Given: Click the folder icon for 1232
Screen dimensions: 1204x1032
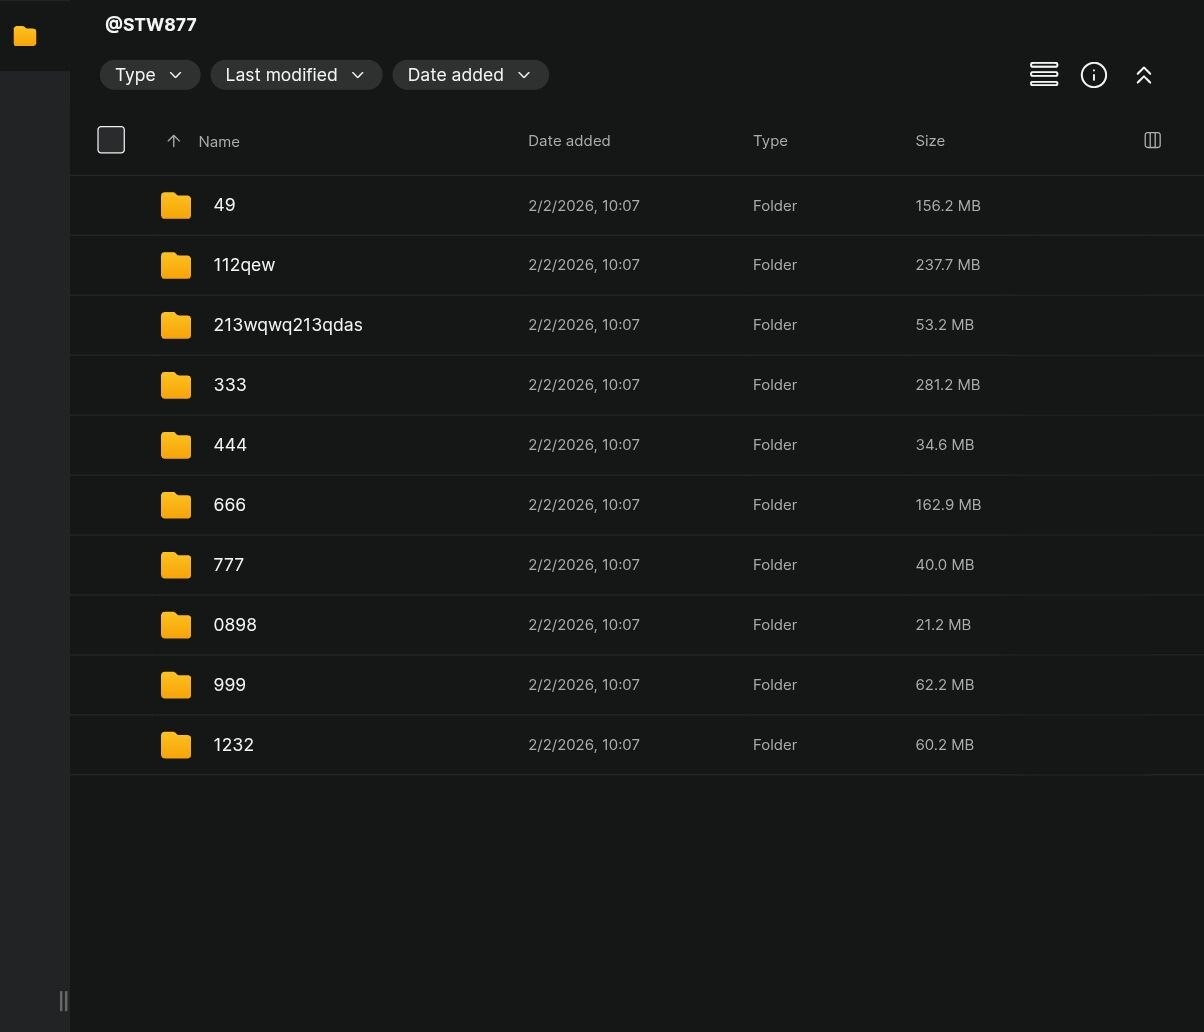Looking at the screenshot, I should pyautogui.click(x=176, y=745).
